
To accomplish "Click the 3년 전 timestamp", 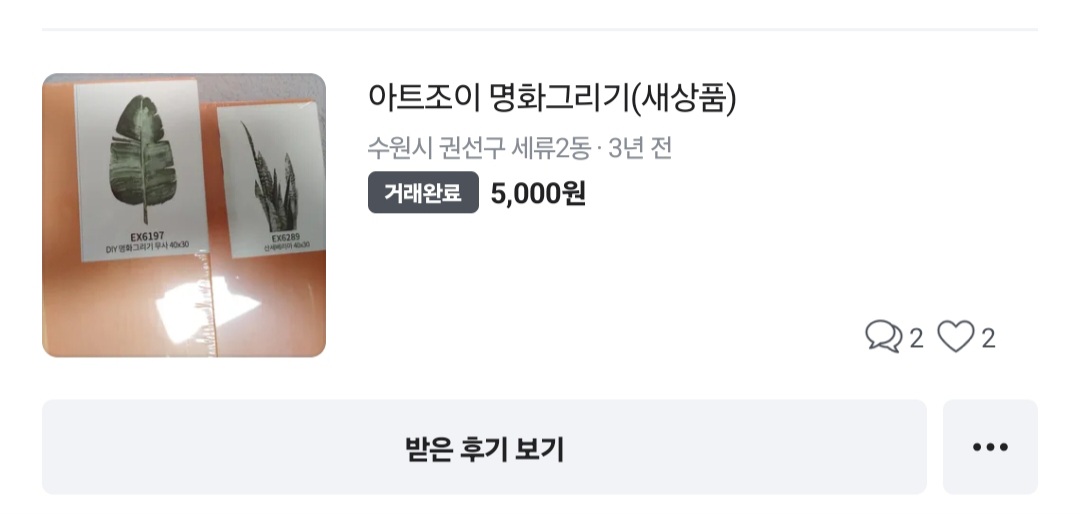I will click(639, 148).
